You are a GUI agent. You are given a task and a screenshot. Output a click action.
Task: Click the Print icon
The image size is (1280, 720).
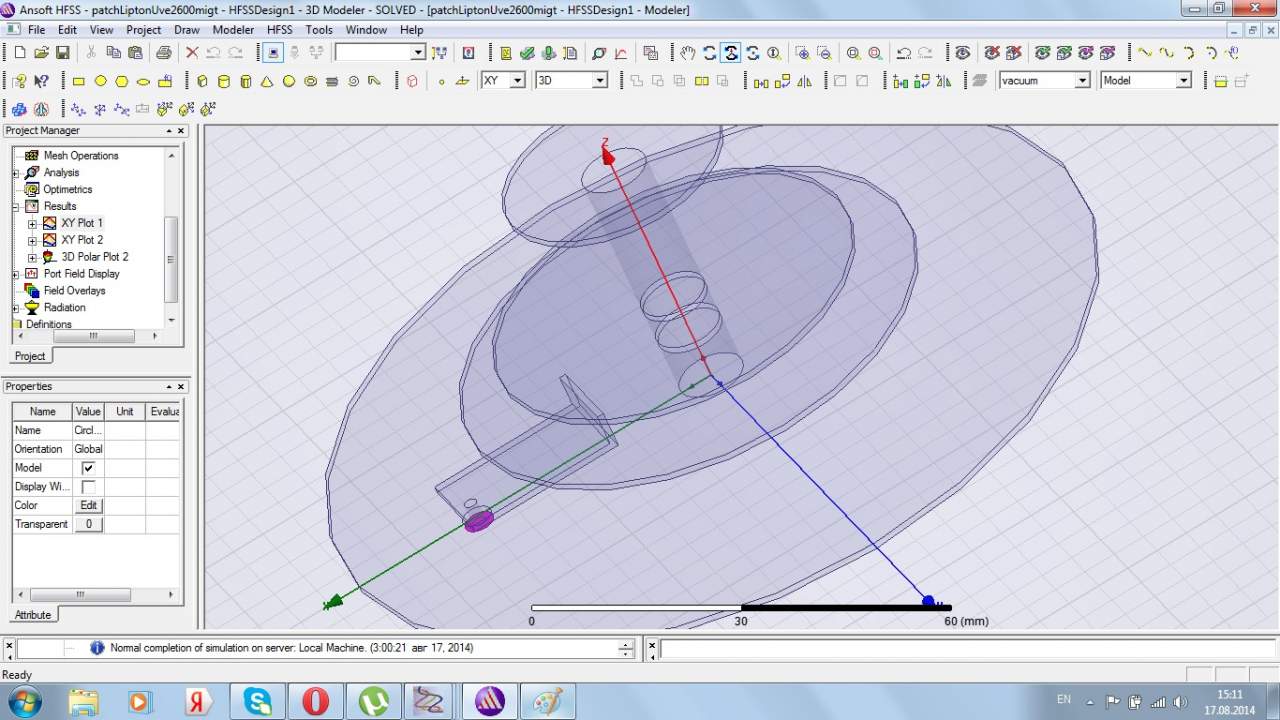point(163,53)
